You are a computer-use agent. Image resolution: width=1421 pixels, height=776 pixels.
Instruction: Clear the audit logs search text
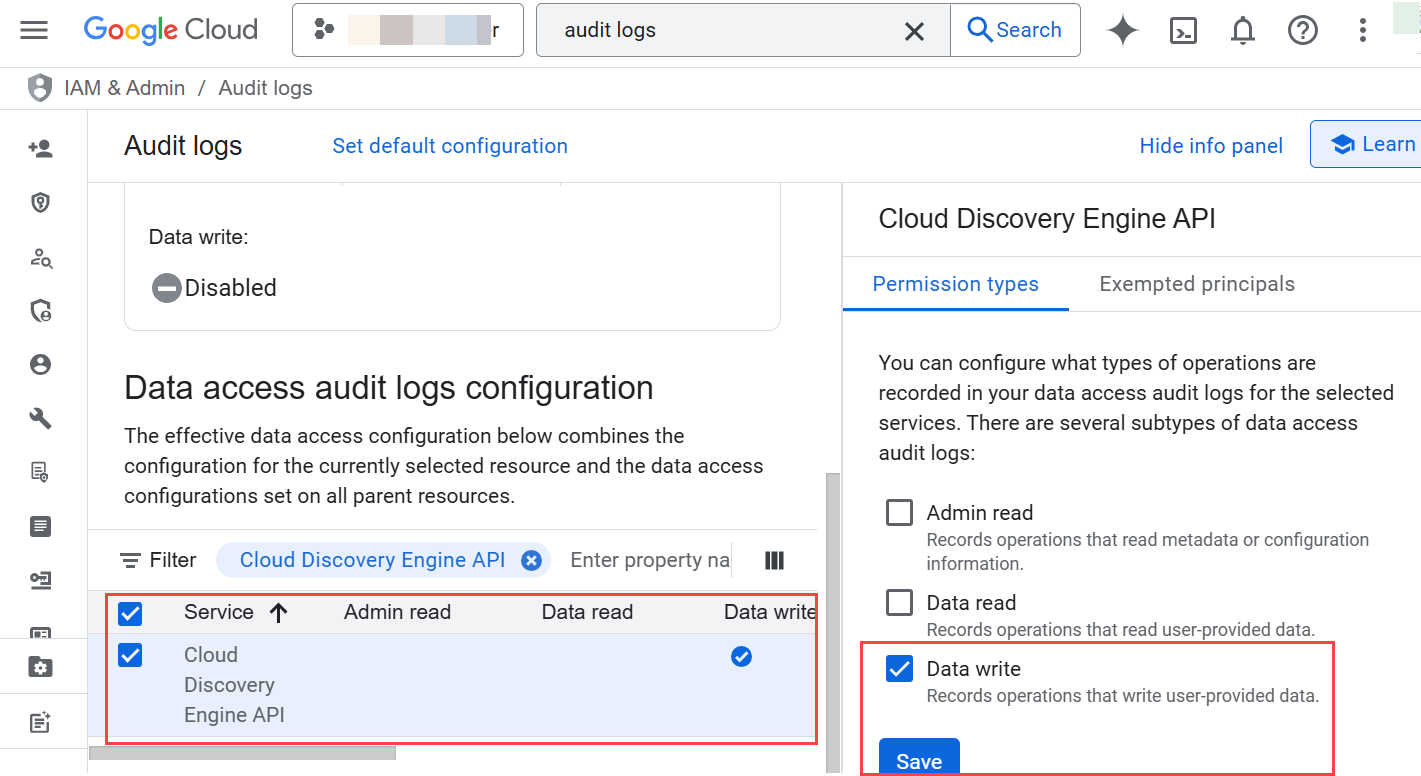point(914,31)
